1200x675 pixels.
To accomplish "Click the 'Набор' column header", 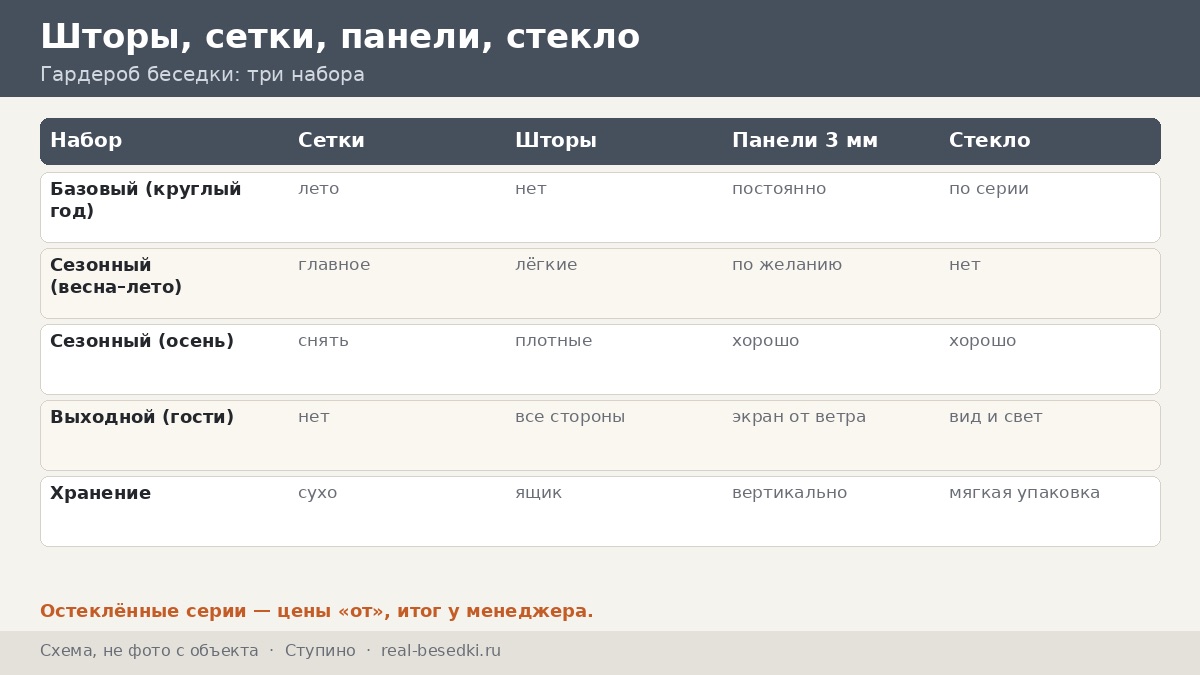I will [x=86, y=141].
